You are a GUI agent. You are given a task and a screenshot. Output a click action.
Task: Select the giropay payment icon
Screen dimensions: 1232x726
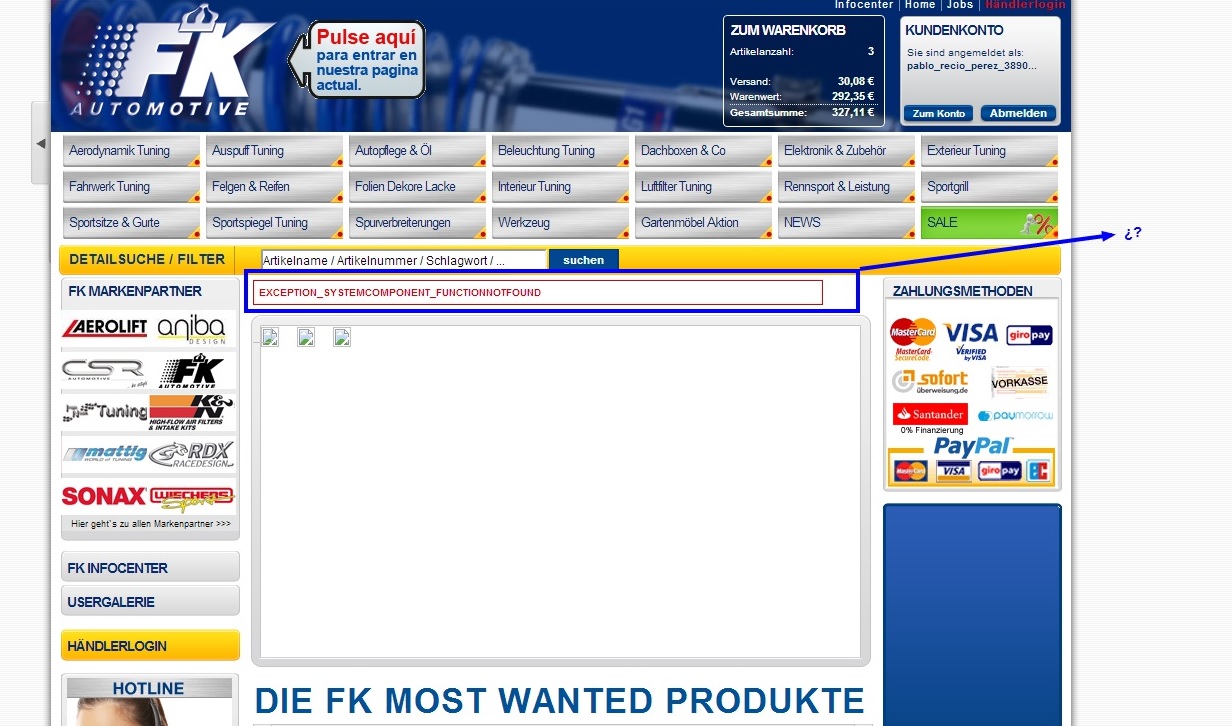1029,335
